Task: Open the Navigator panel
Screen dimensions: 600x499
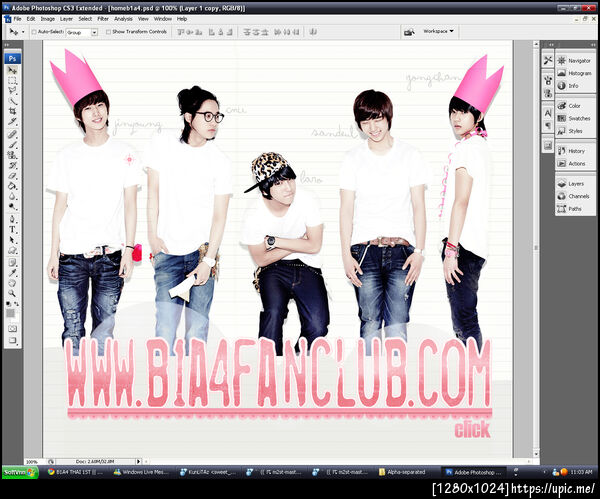Action: [575, 60]
